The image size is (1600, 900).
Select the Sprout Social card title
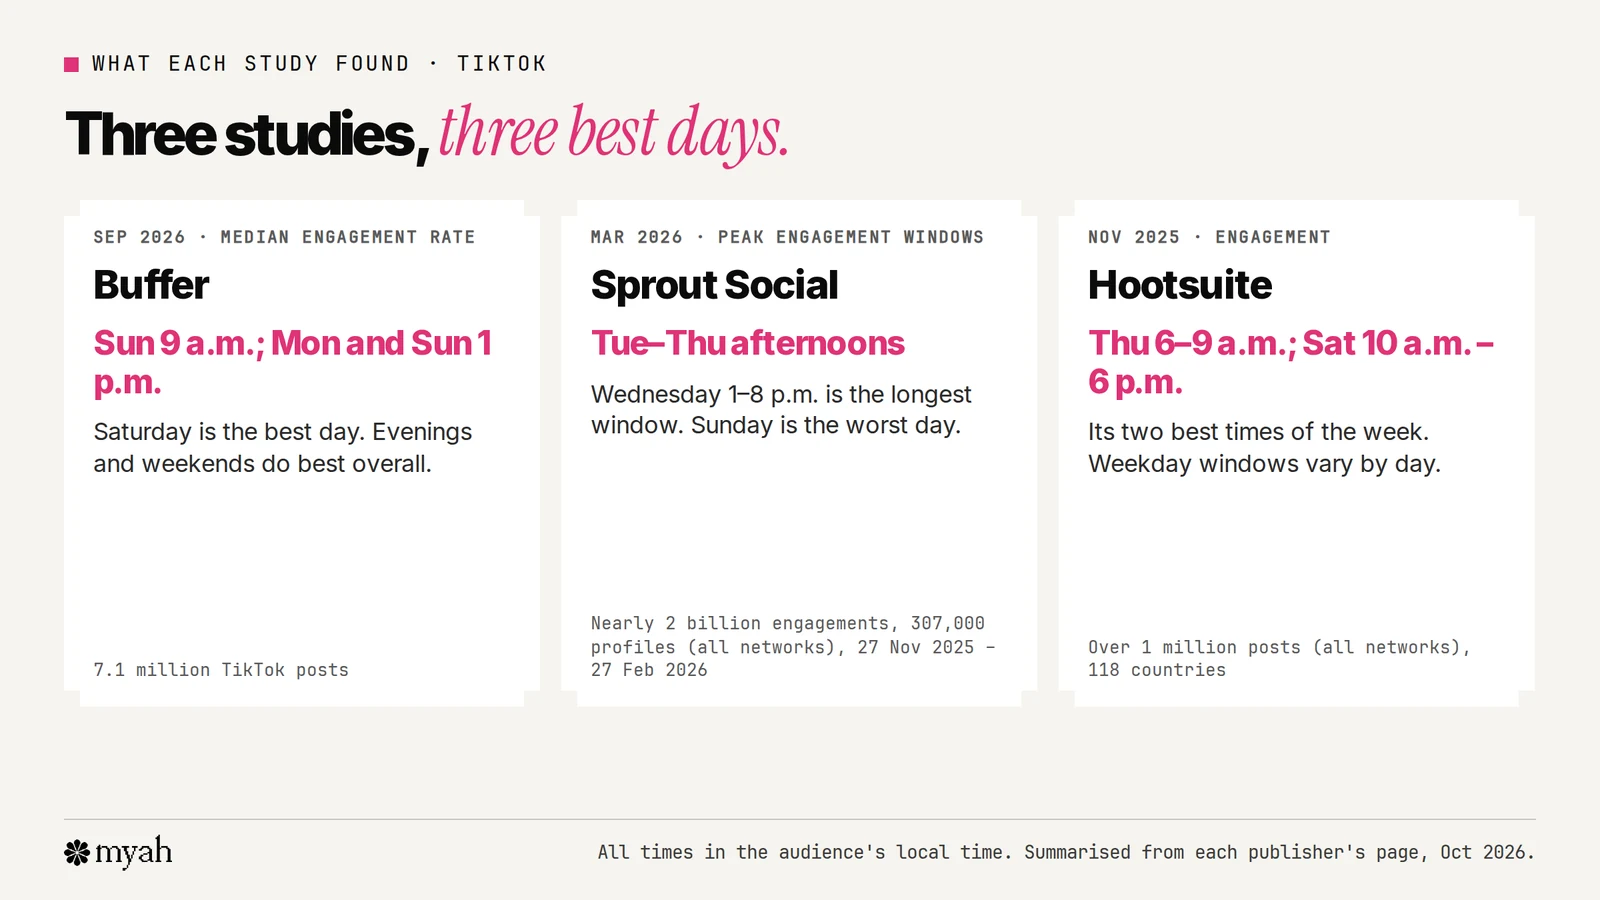pyautogui.click(x=714, y=285)
